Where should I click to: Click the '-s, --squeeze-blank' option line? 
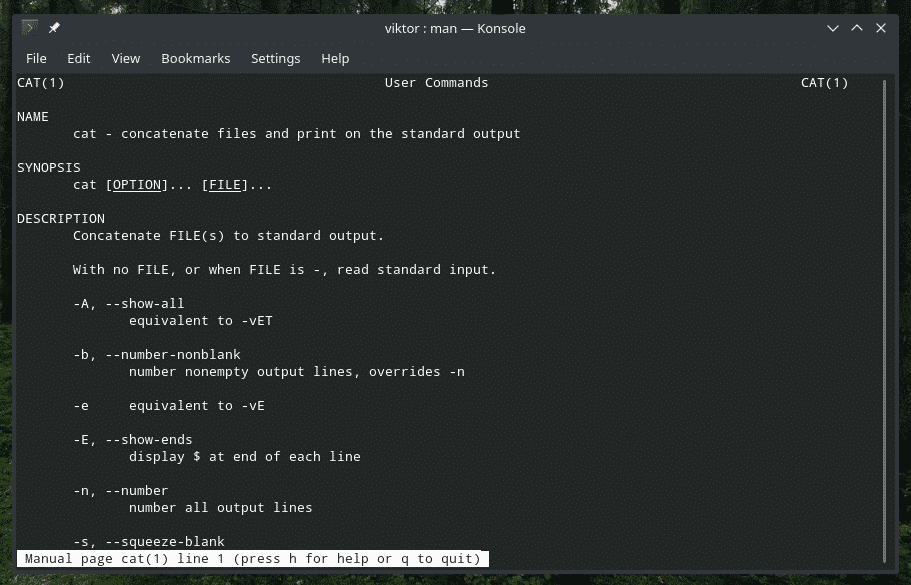coord(149,541)
